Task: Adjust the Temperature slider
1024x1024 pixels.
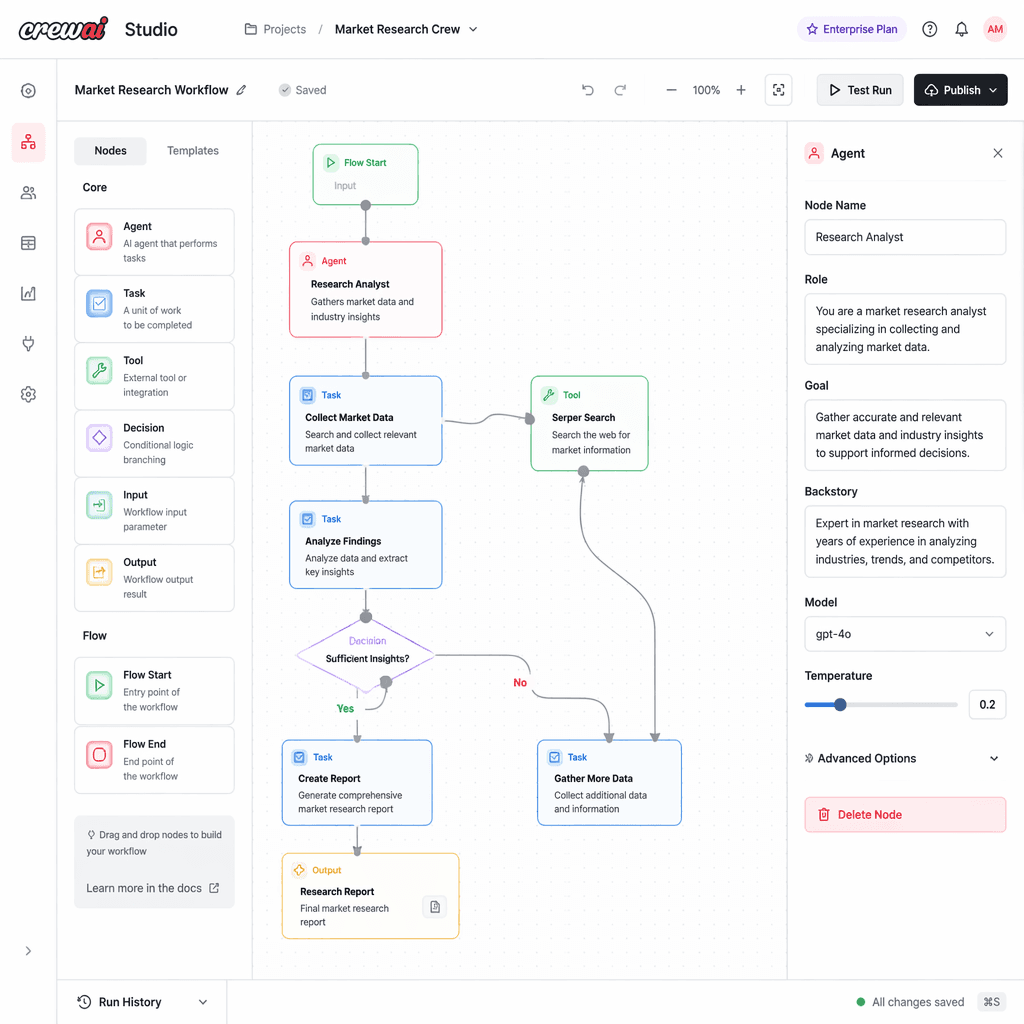Action: click(840, 704)
